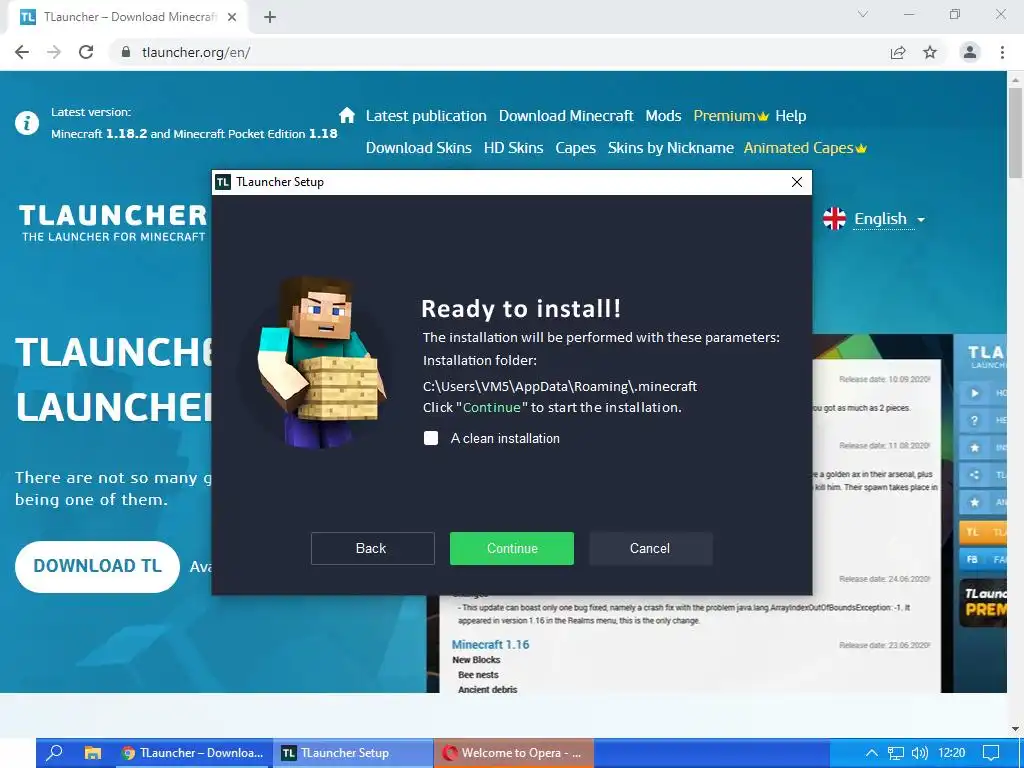The image size is (1024, 768).
Task: Open the HD Skins link
Action: (513, 148)
